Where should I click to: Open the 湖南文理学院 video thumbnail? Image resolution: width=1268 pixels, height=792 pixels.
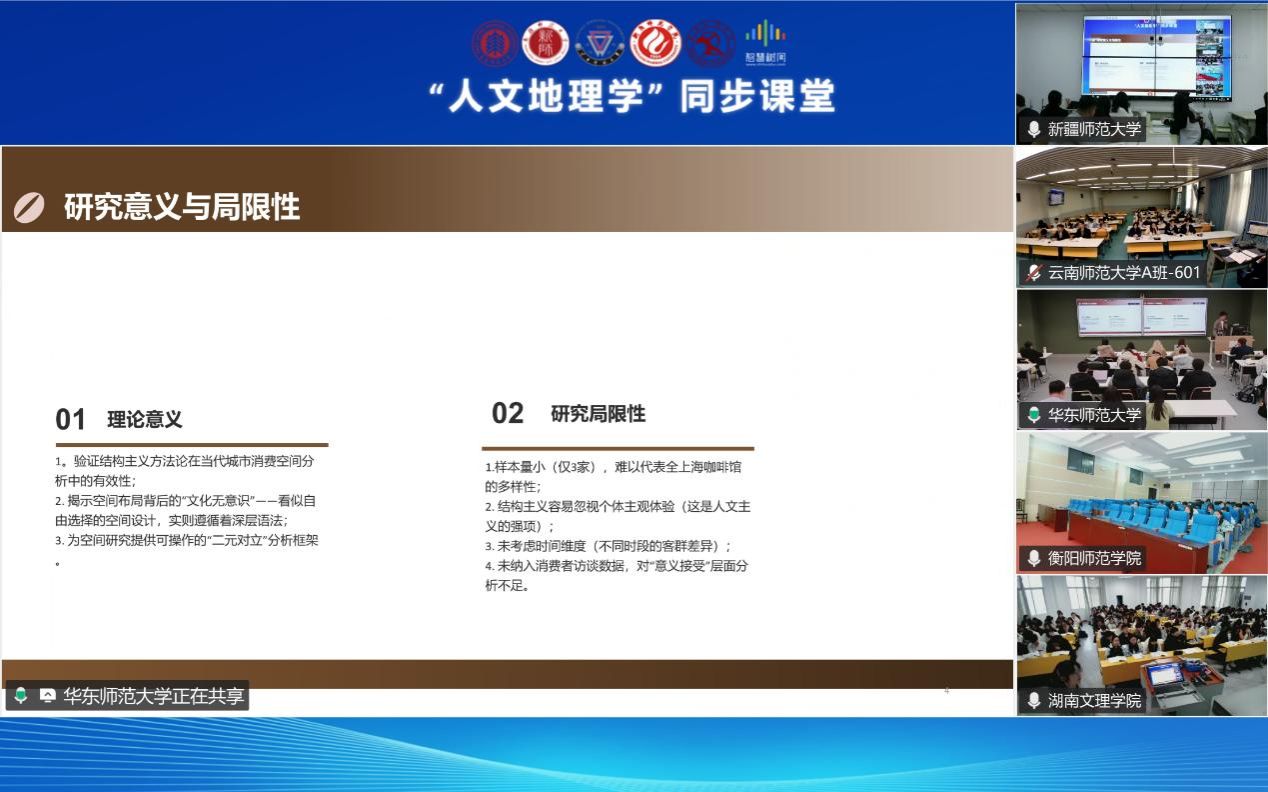click(1141, 637)
